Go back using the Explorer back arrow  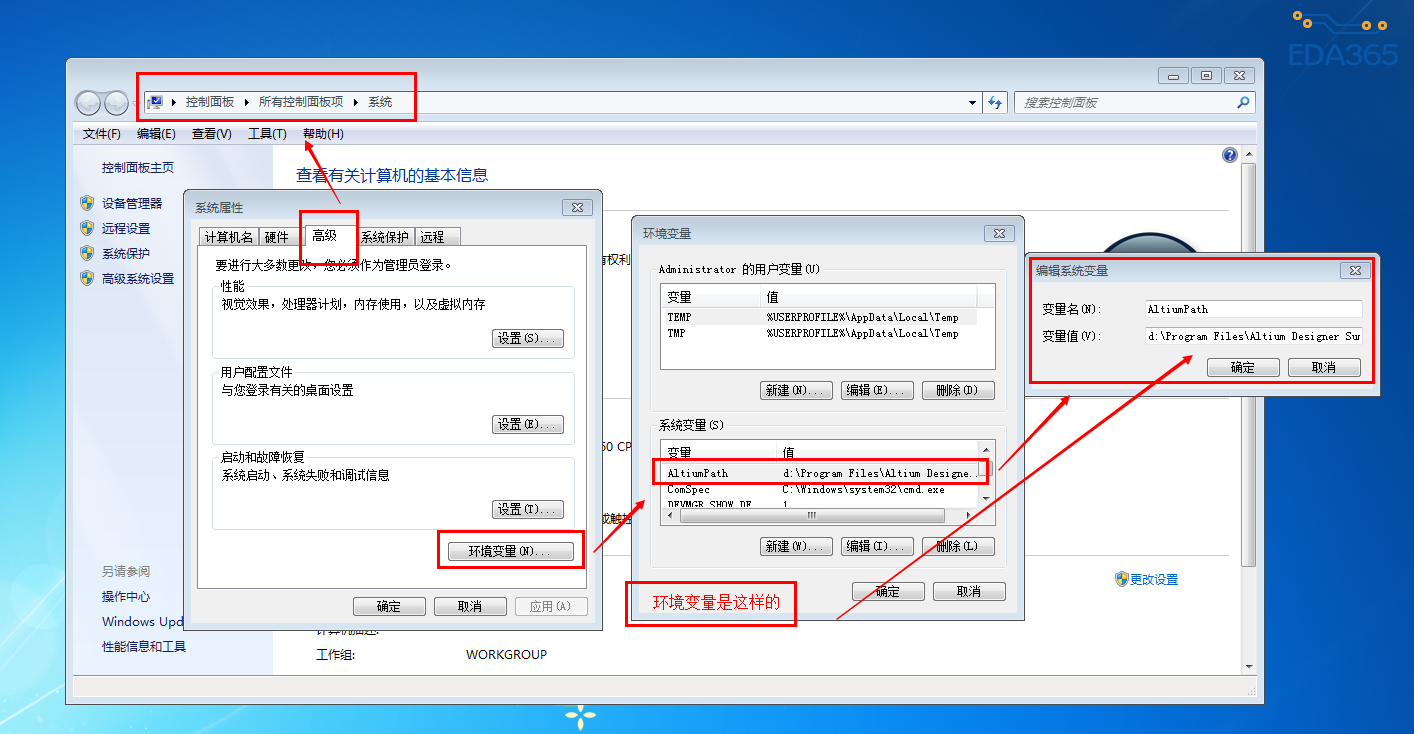tap(89, 102)
